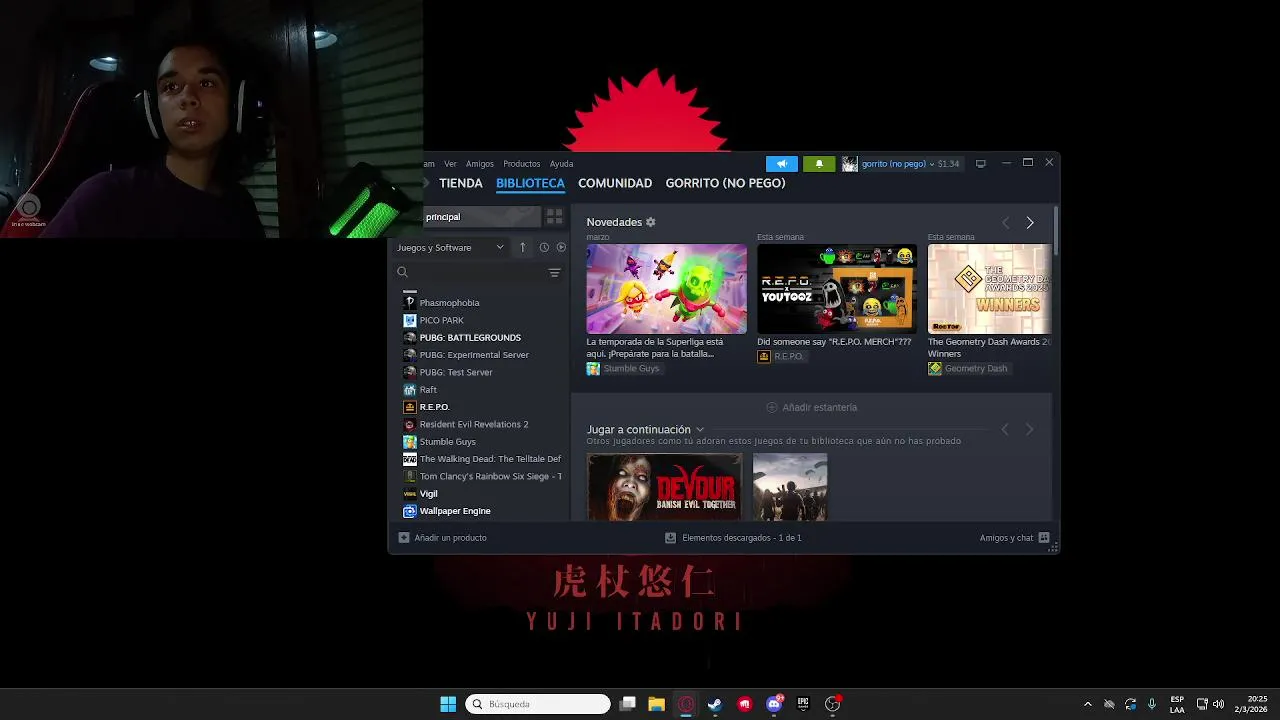Viewport: 1280px width, 720px height.
Task: Open the Amigos menu
Action: pos(480,164)
